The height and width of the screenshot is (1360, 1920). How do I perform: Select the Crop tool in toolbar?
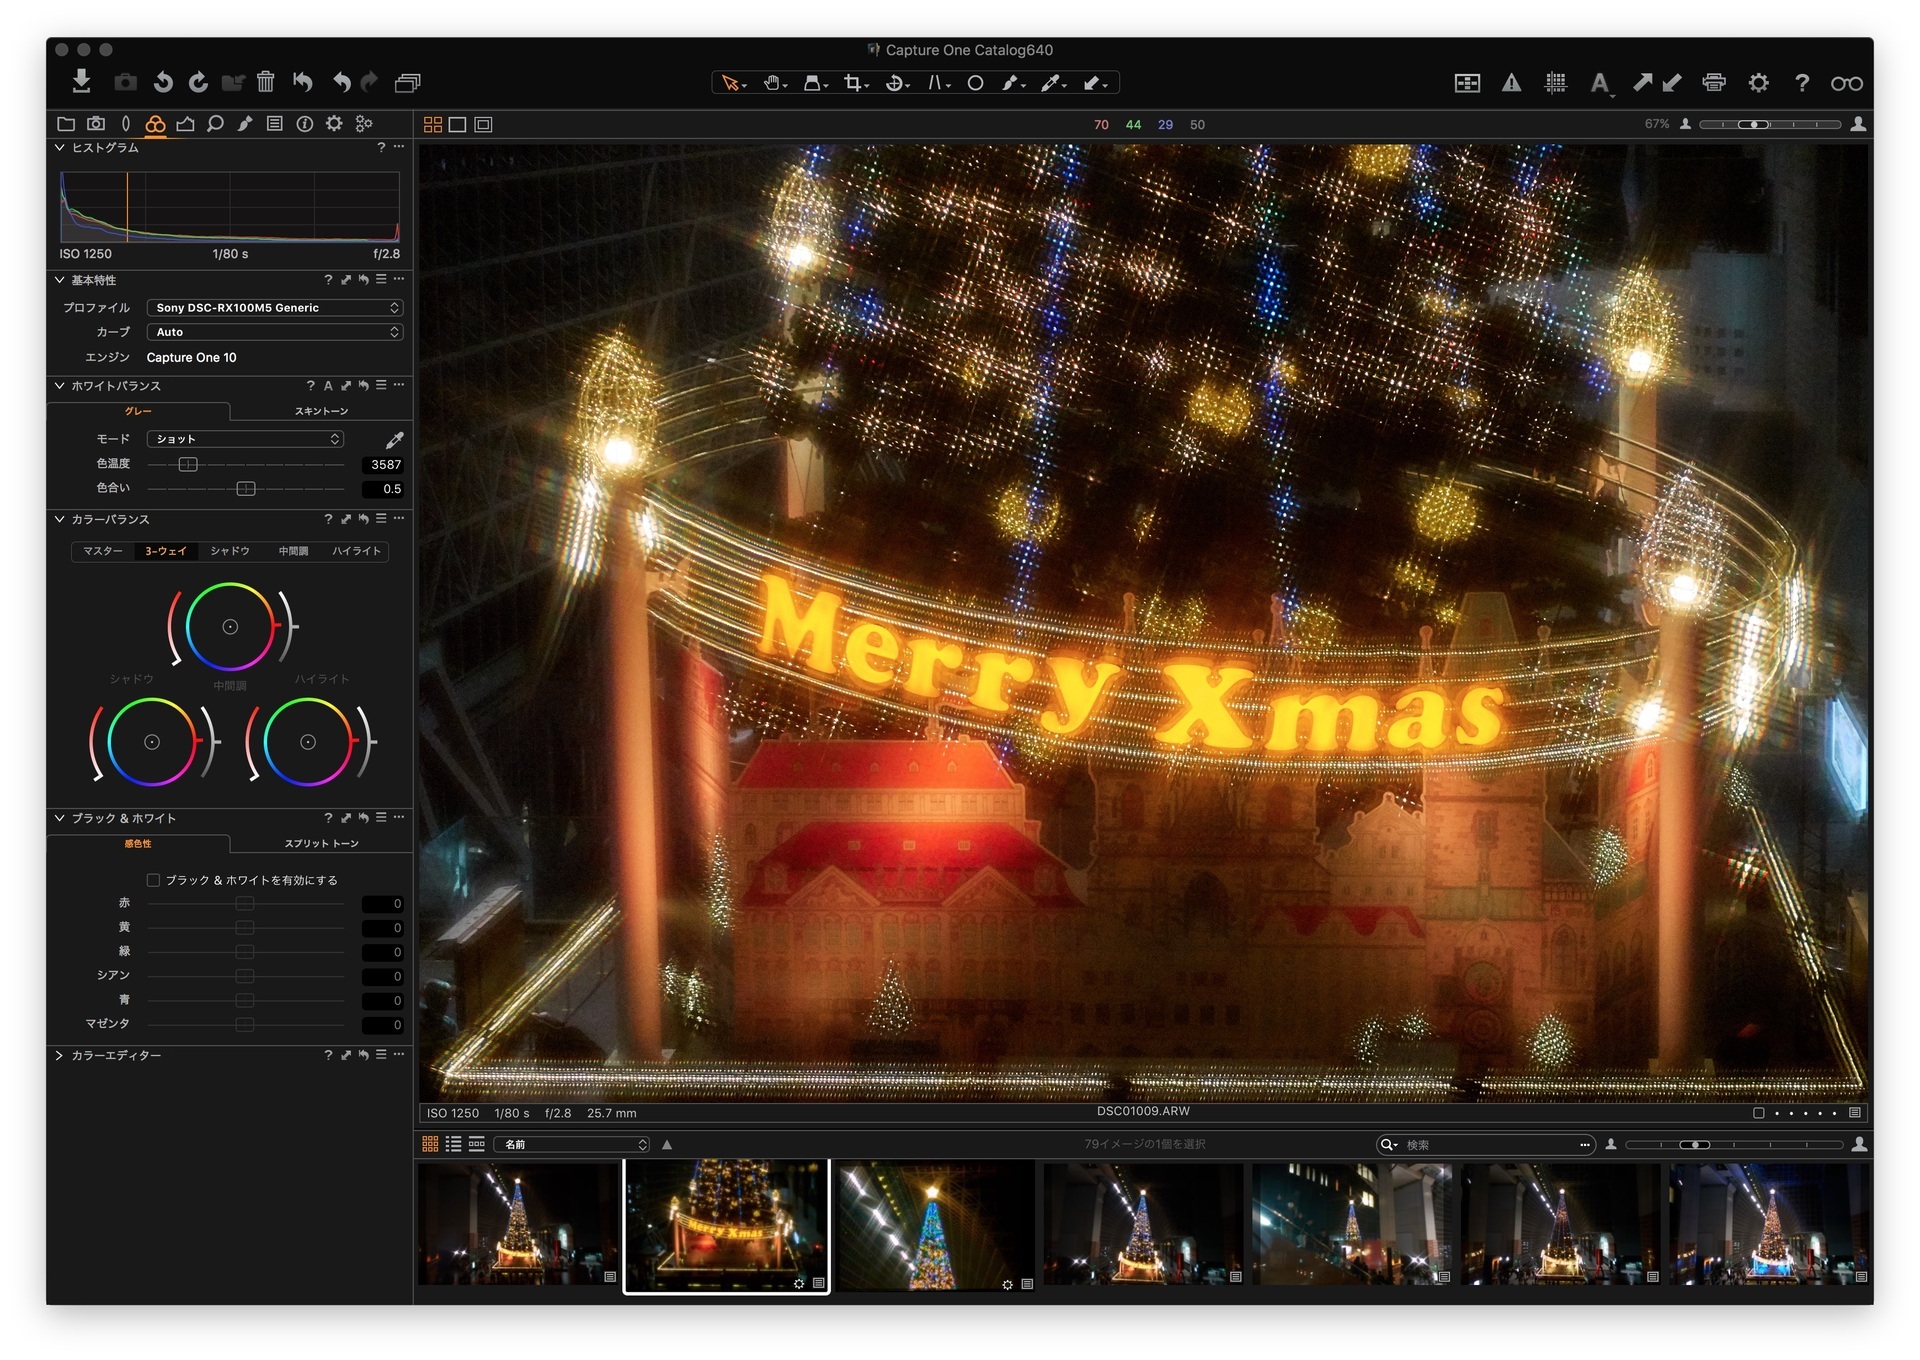pyautogui.click(x=855, y=83)
